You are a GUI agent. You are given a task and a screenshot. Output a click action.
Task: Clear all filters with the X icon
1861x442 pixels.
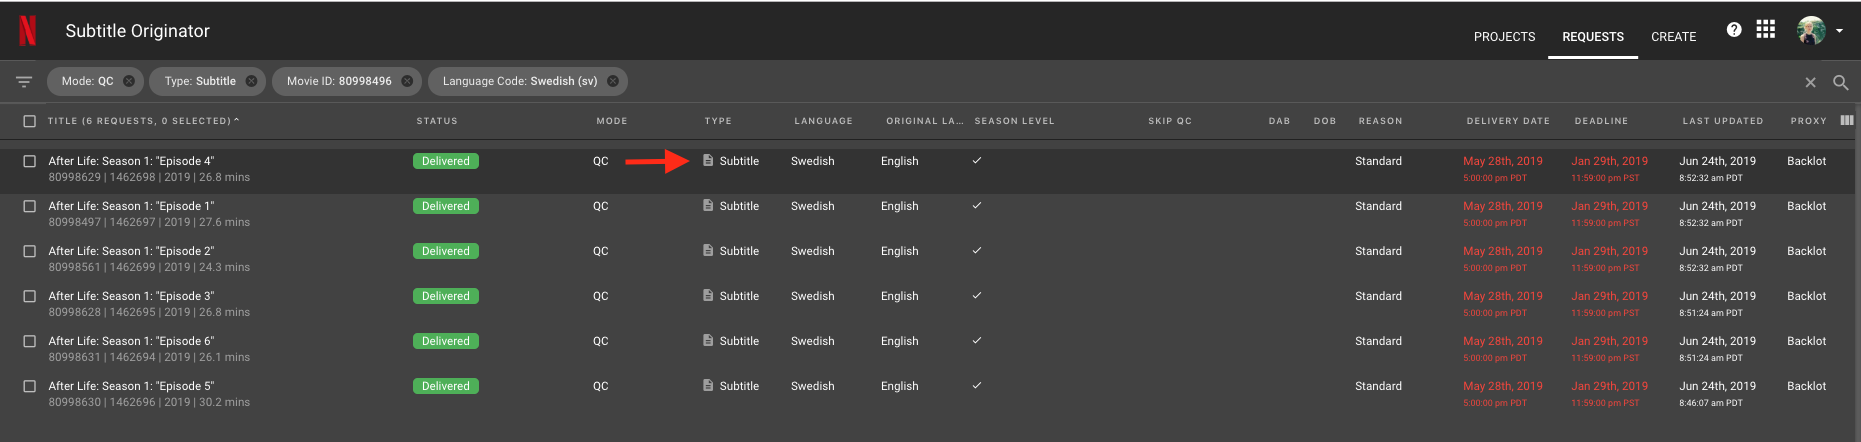1810,82
